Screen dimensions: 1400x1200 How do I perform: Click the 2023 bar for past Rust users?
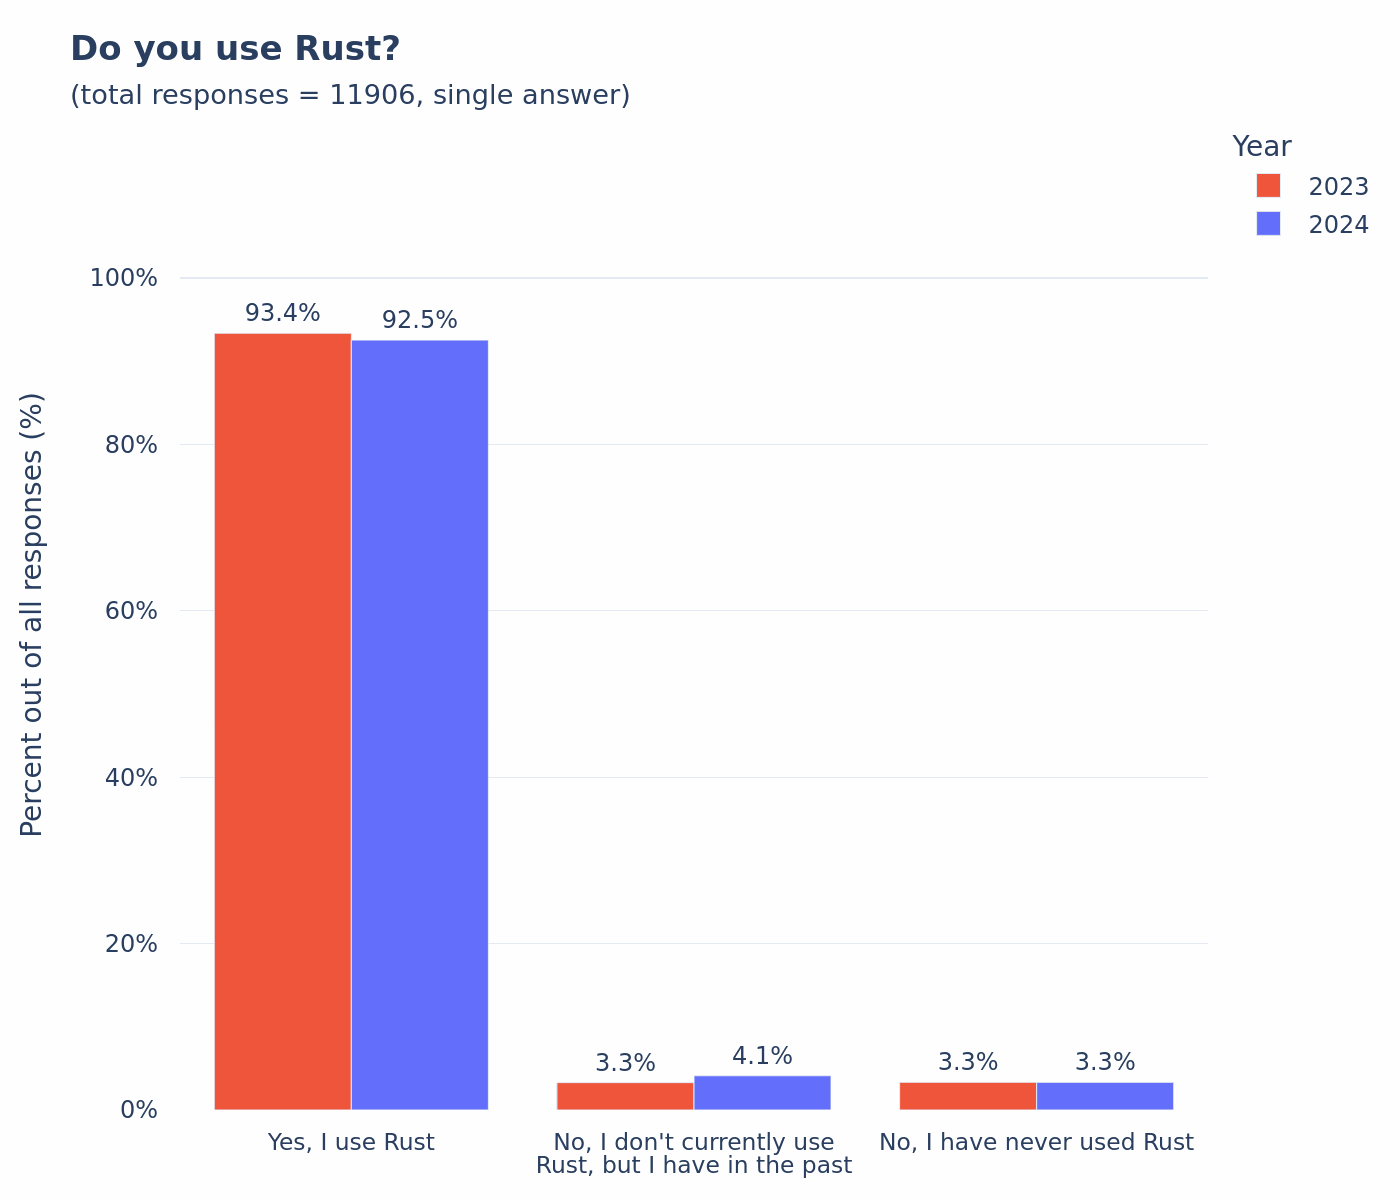click(x=625, y=1096)
